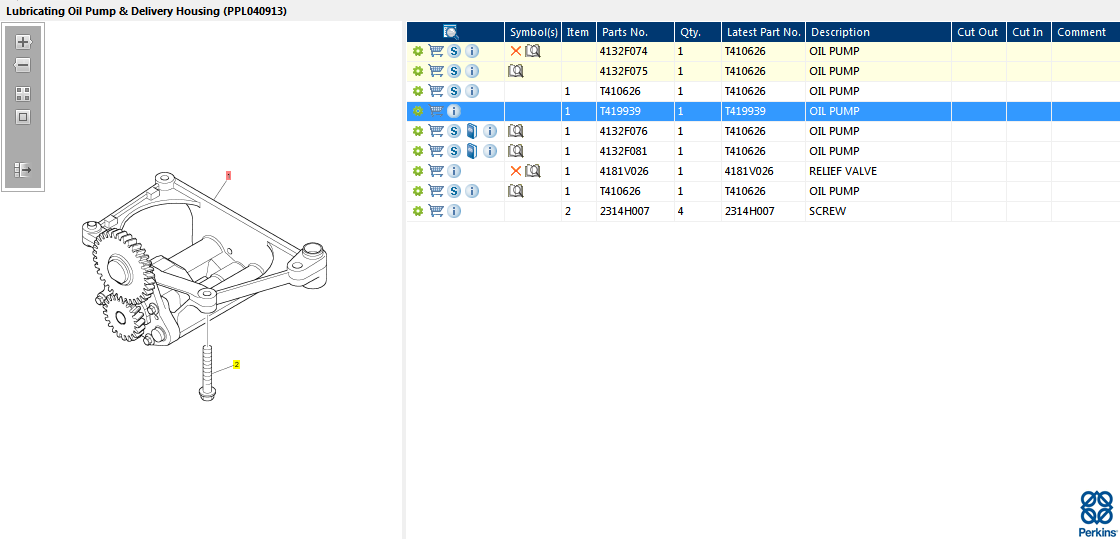The image size is (1120, 539).
Task: Zoom in on the diagram with plus button
Action: click(23, 42)
